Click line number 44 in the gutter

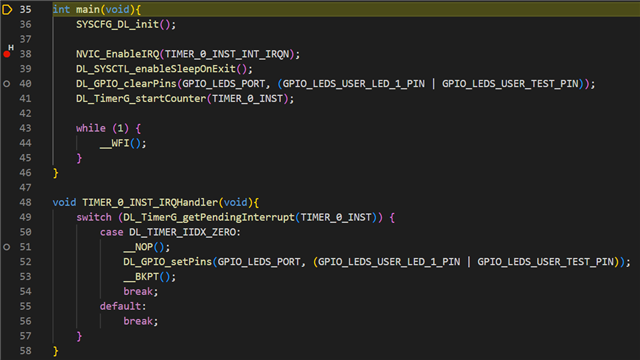pyautogui.click(x=25, y=143)
